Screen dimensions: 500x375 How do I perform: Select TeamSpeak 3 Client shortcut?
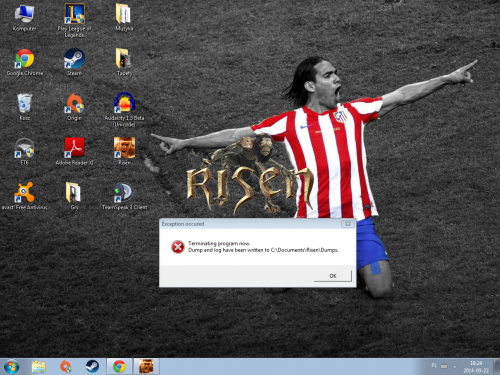[x=124, y=196]
